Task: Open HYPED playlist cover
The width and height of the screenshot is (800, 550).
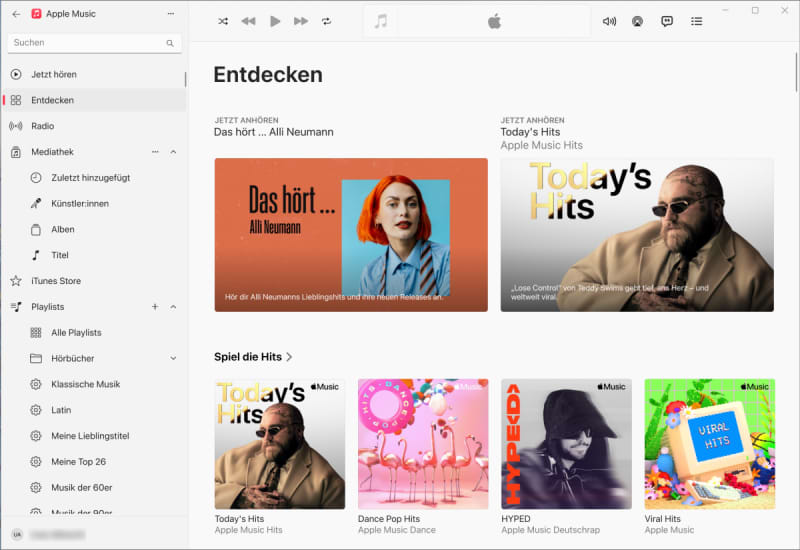Action: point(566,444)
